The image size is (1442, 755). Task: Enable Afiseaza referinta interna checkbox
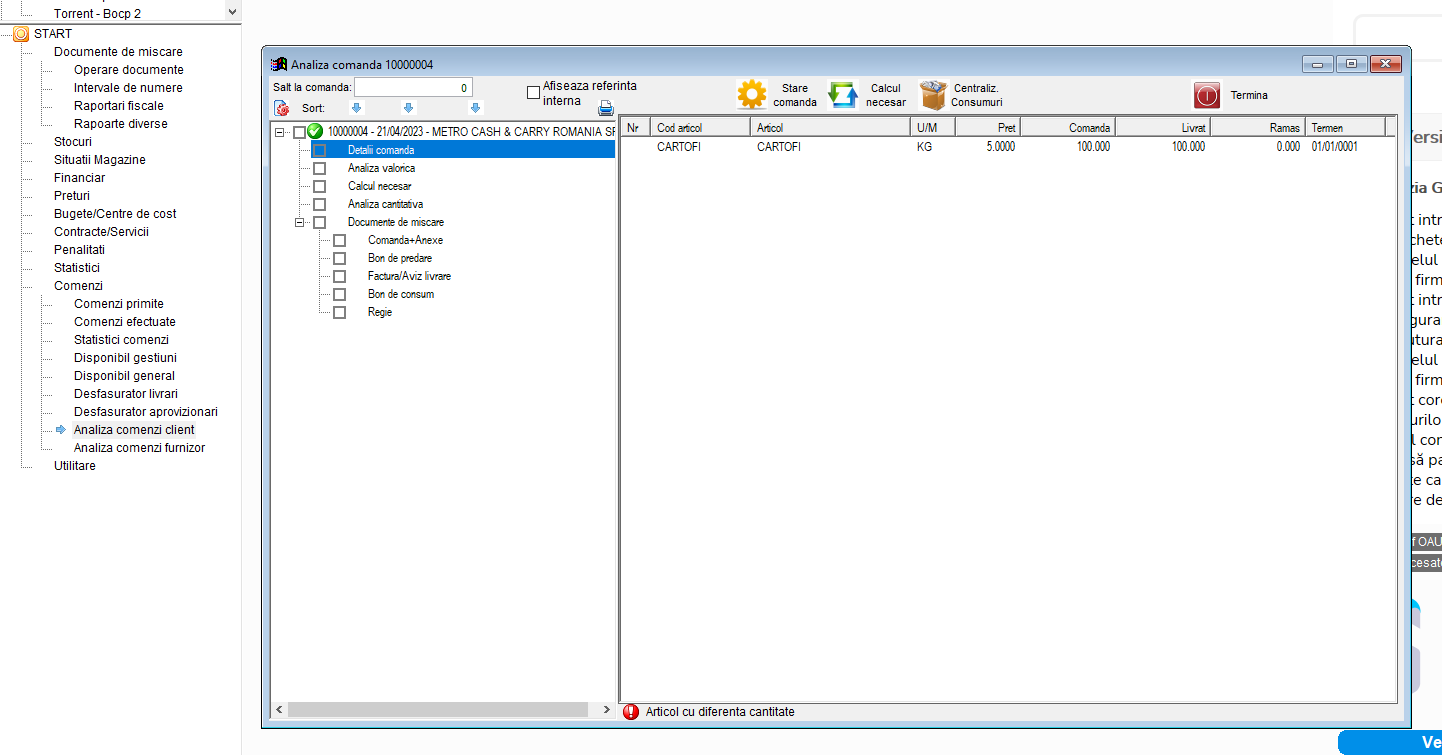click(533, 93)
